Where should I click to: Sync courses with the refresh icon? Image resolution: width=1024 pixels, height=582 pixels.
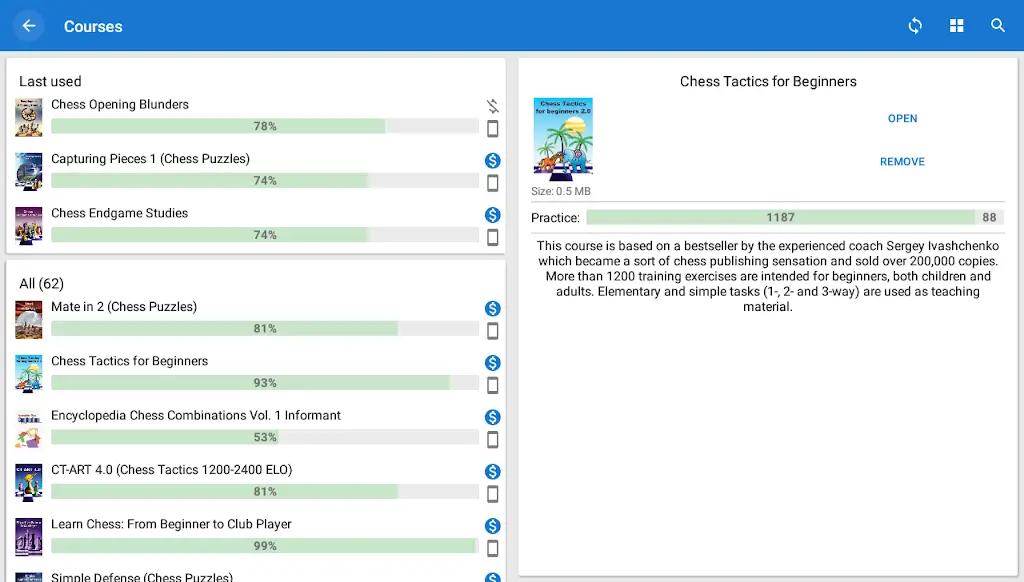[x=915, y=26]
